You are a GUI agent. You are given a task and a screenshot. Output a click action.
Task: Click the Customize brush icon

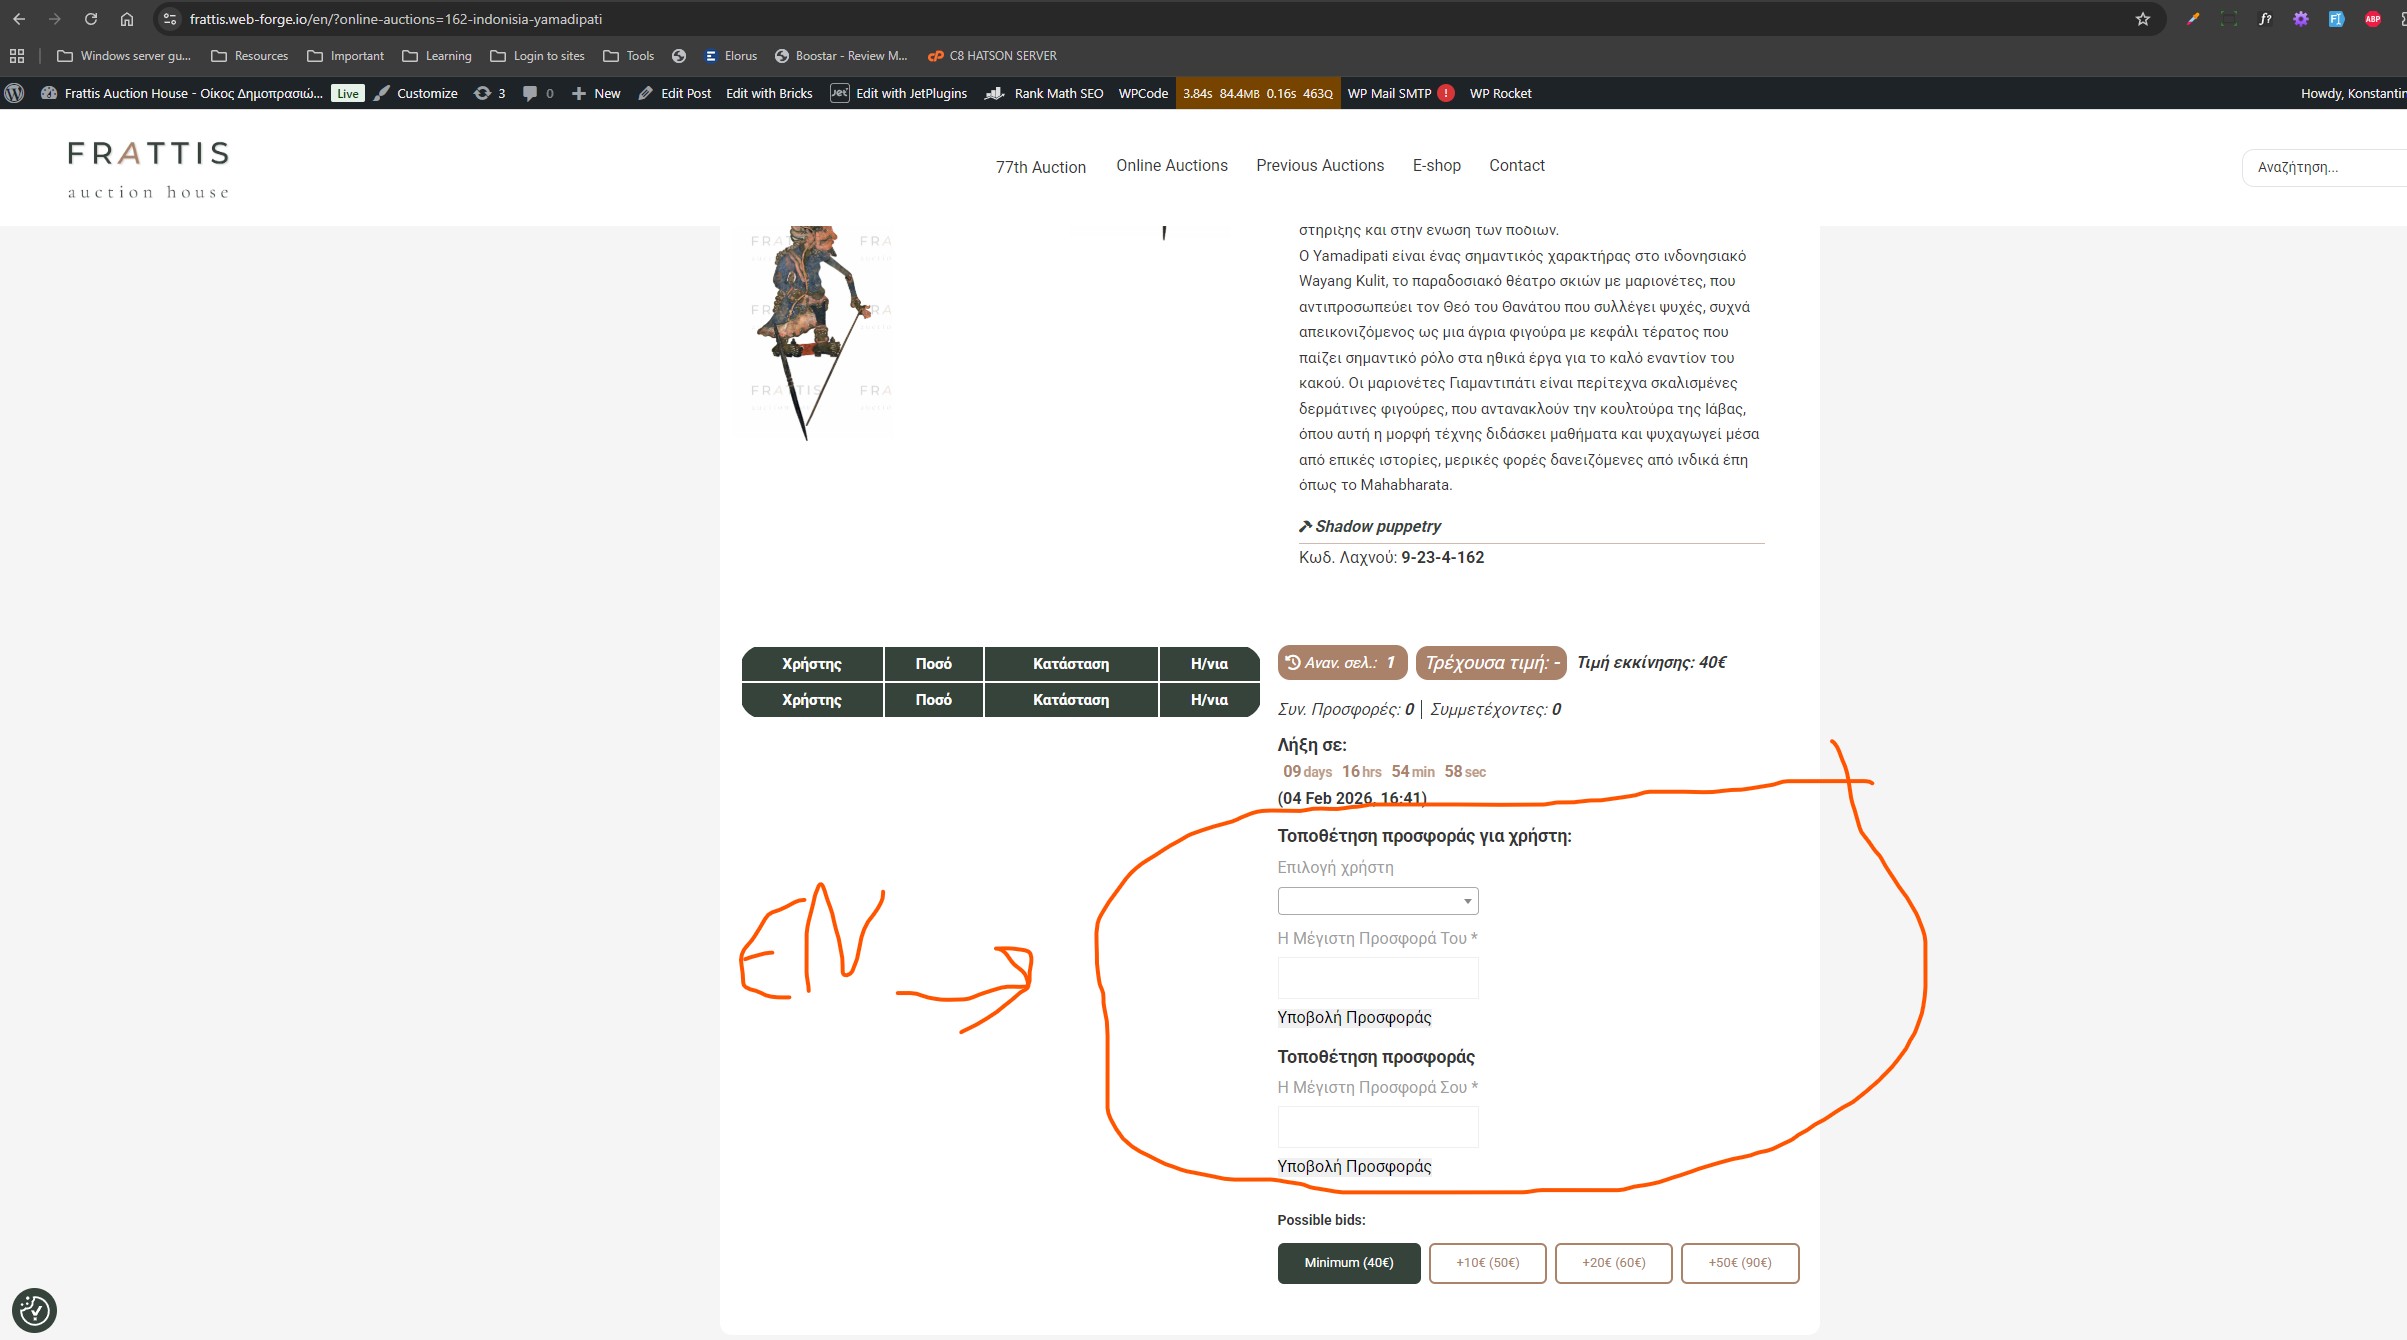(382, 93)
